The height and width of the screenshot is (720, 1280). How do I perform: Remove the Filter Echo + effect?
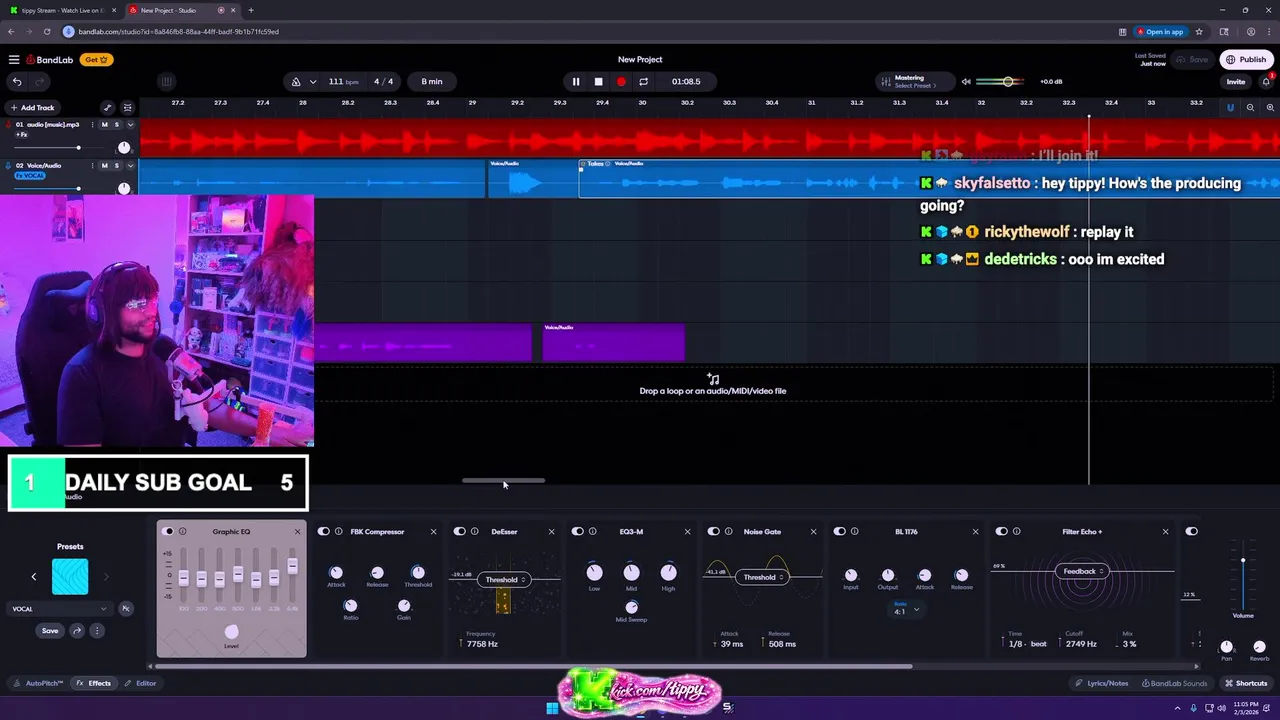pyautogui.click(x=1165, y=532)
